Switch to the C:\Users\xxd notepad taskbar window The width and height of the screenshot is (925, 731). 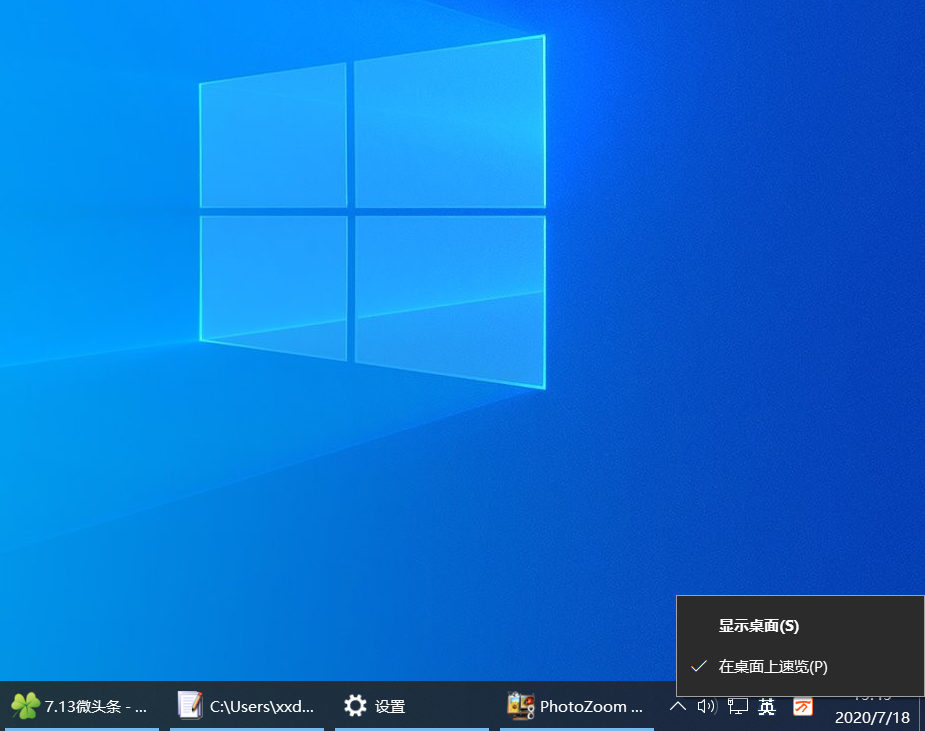click(247, 706)
